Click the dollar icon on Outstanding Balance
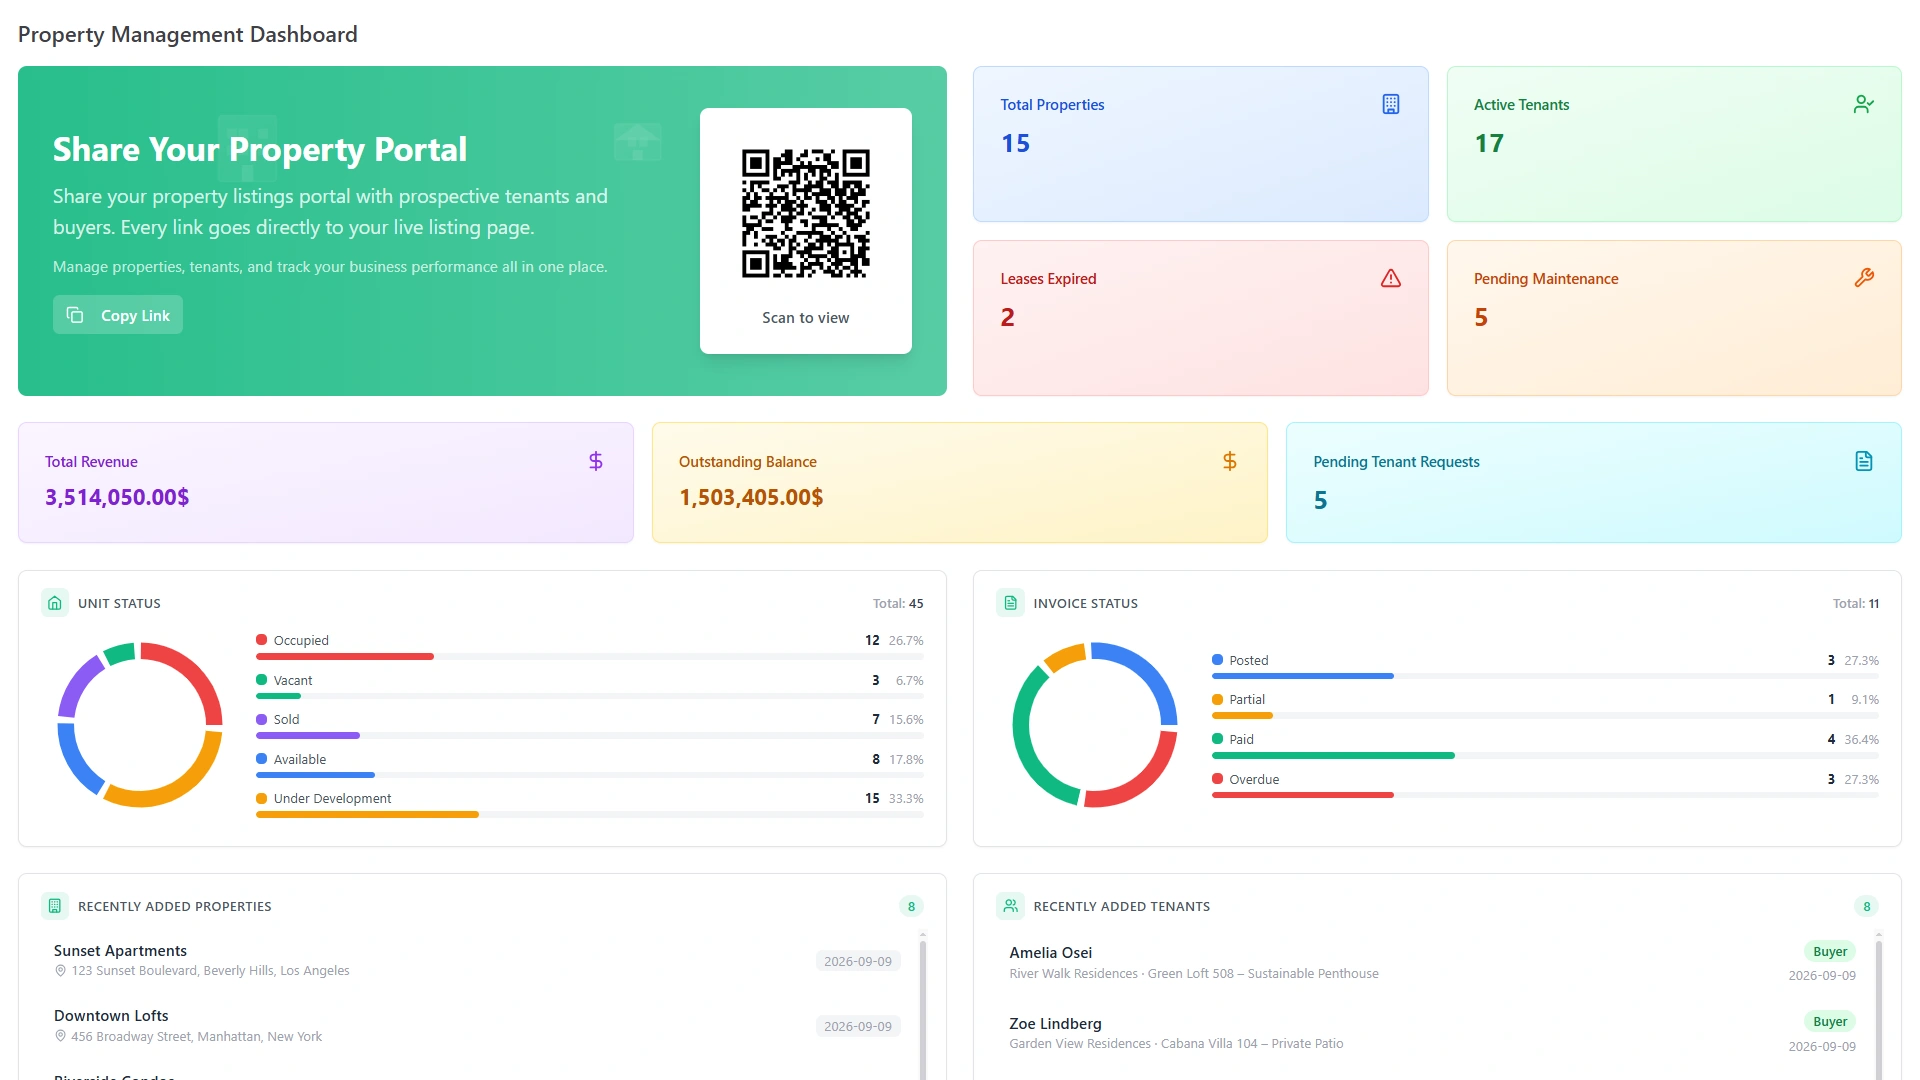 point(1229,461)
